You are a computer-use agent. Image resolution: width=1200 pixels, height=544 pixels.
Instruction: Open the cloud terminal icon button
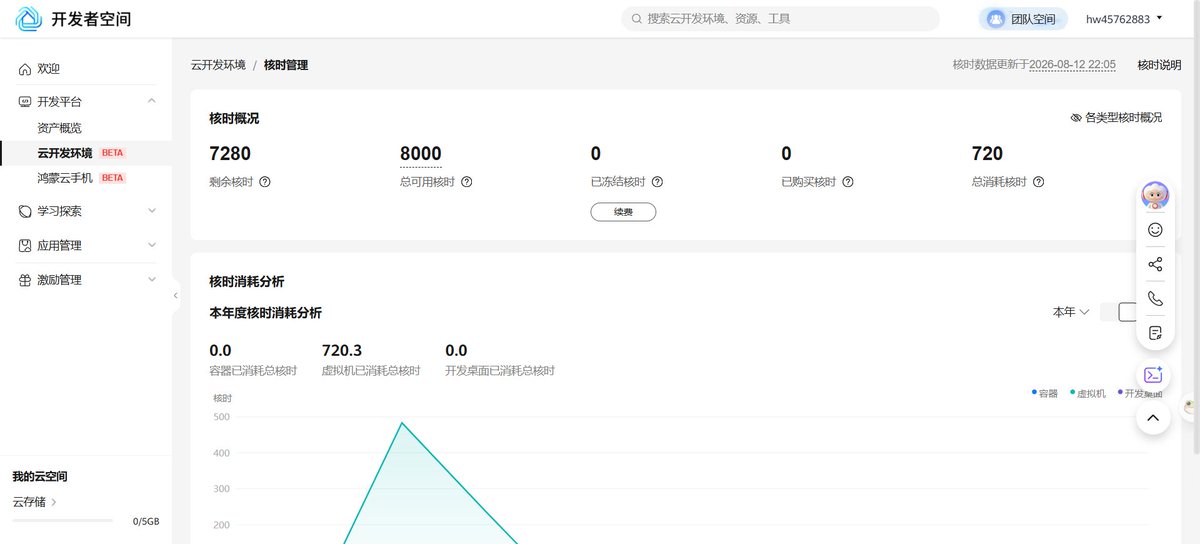click(x=1153, y=375)
